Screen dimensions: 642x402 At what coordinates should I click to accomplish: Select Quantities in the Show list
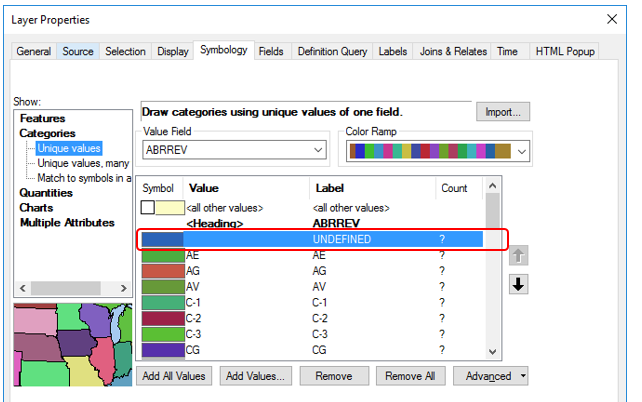[x=46, y=193]
